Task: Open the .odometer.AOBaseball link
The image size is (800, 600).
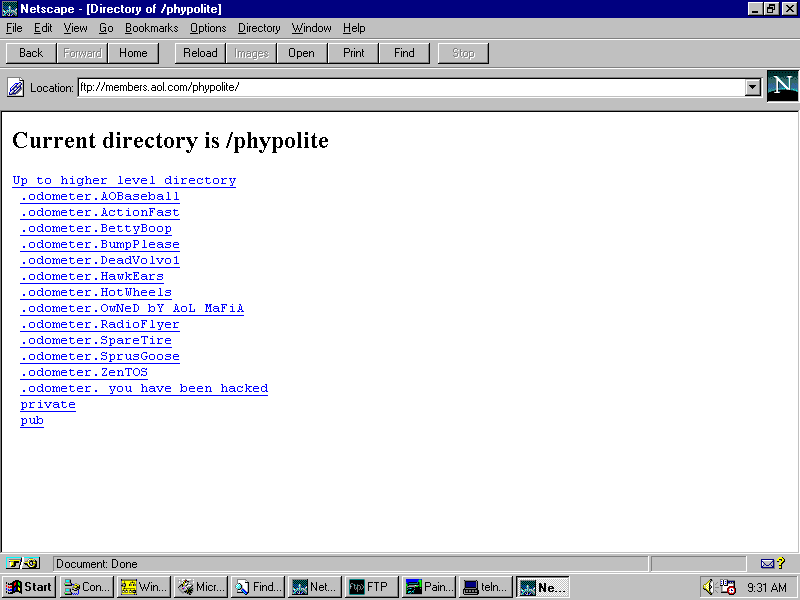Action: point(100,196)
